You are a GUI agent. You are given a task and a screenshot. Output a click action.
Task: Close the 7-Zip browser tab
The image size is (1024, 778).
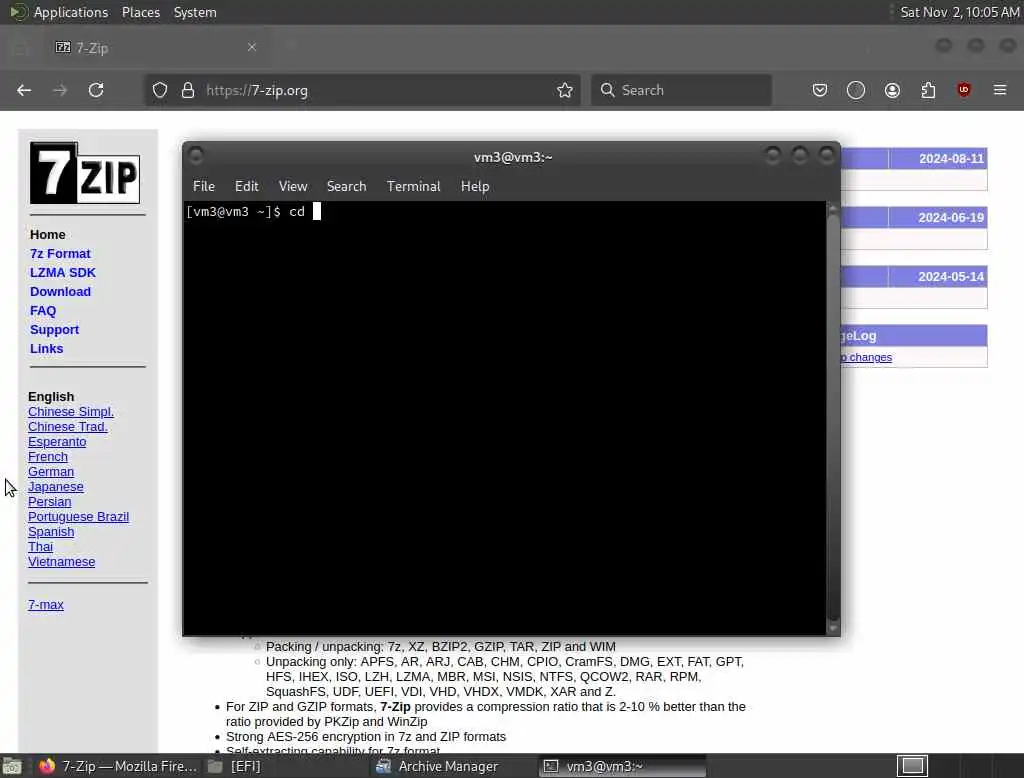(x=252, y=47)
